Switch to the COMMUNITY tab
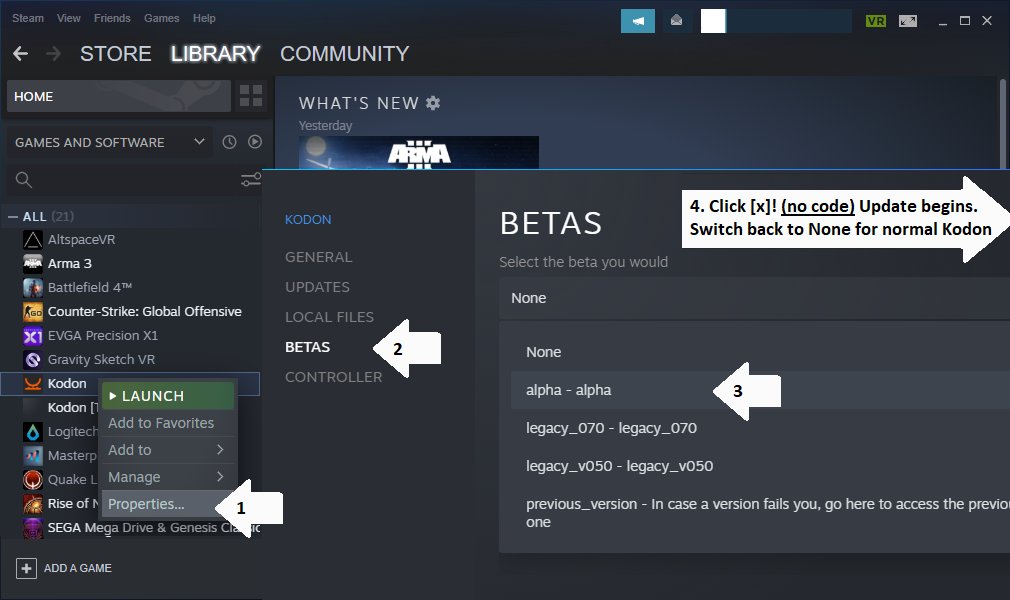 click(345, 53)
